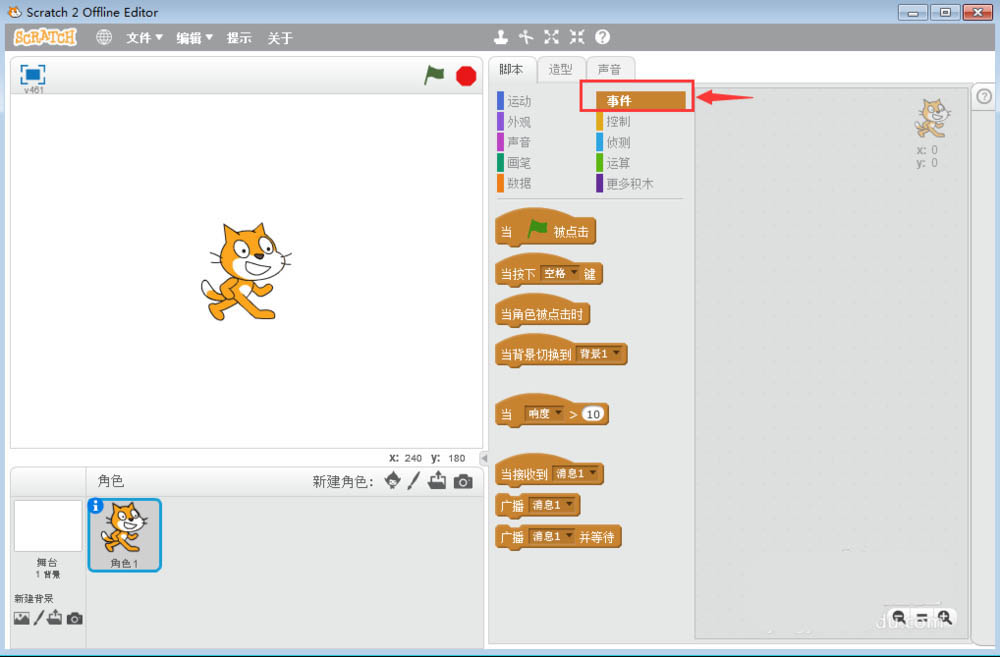Image resolution: width=1000 pixels, height=657 pixels.
Task: Select the Duplicate stamp tool
Action: click(501, 37)
